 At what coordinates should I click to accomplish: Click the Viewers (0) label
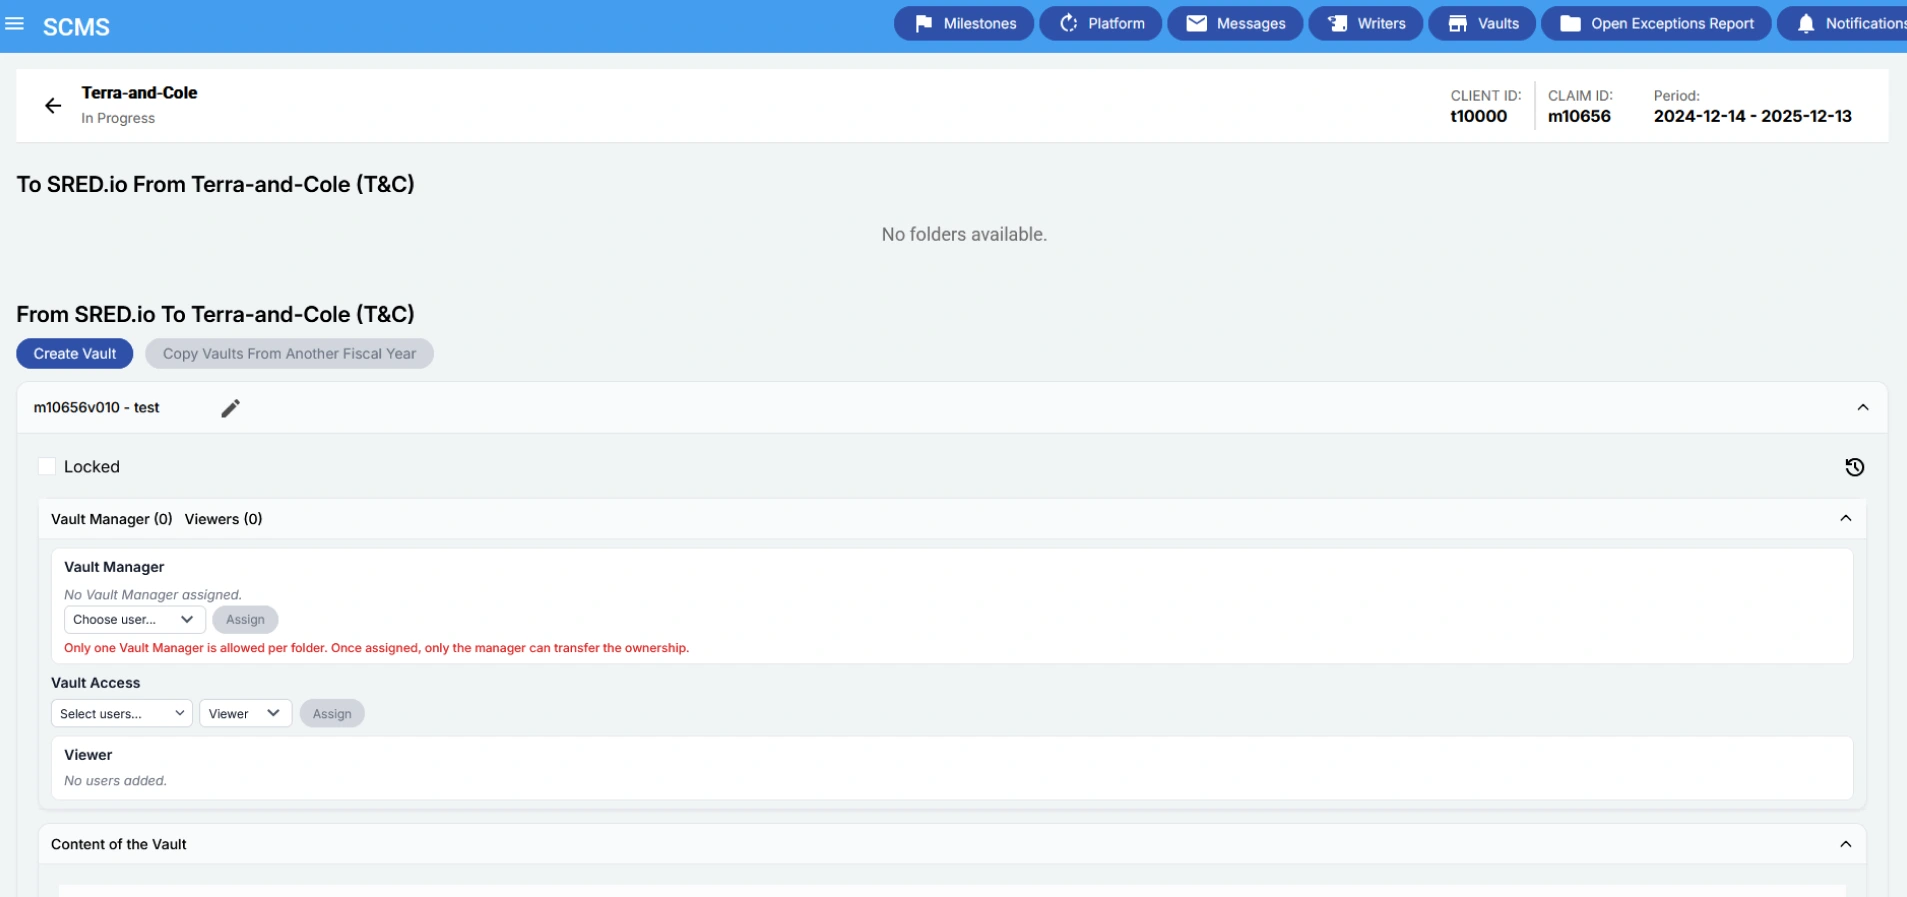click(223, 519)
